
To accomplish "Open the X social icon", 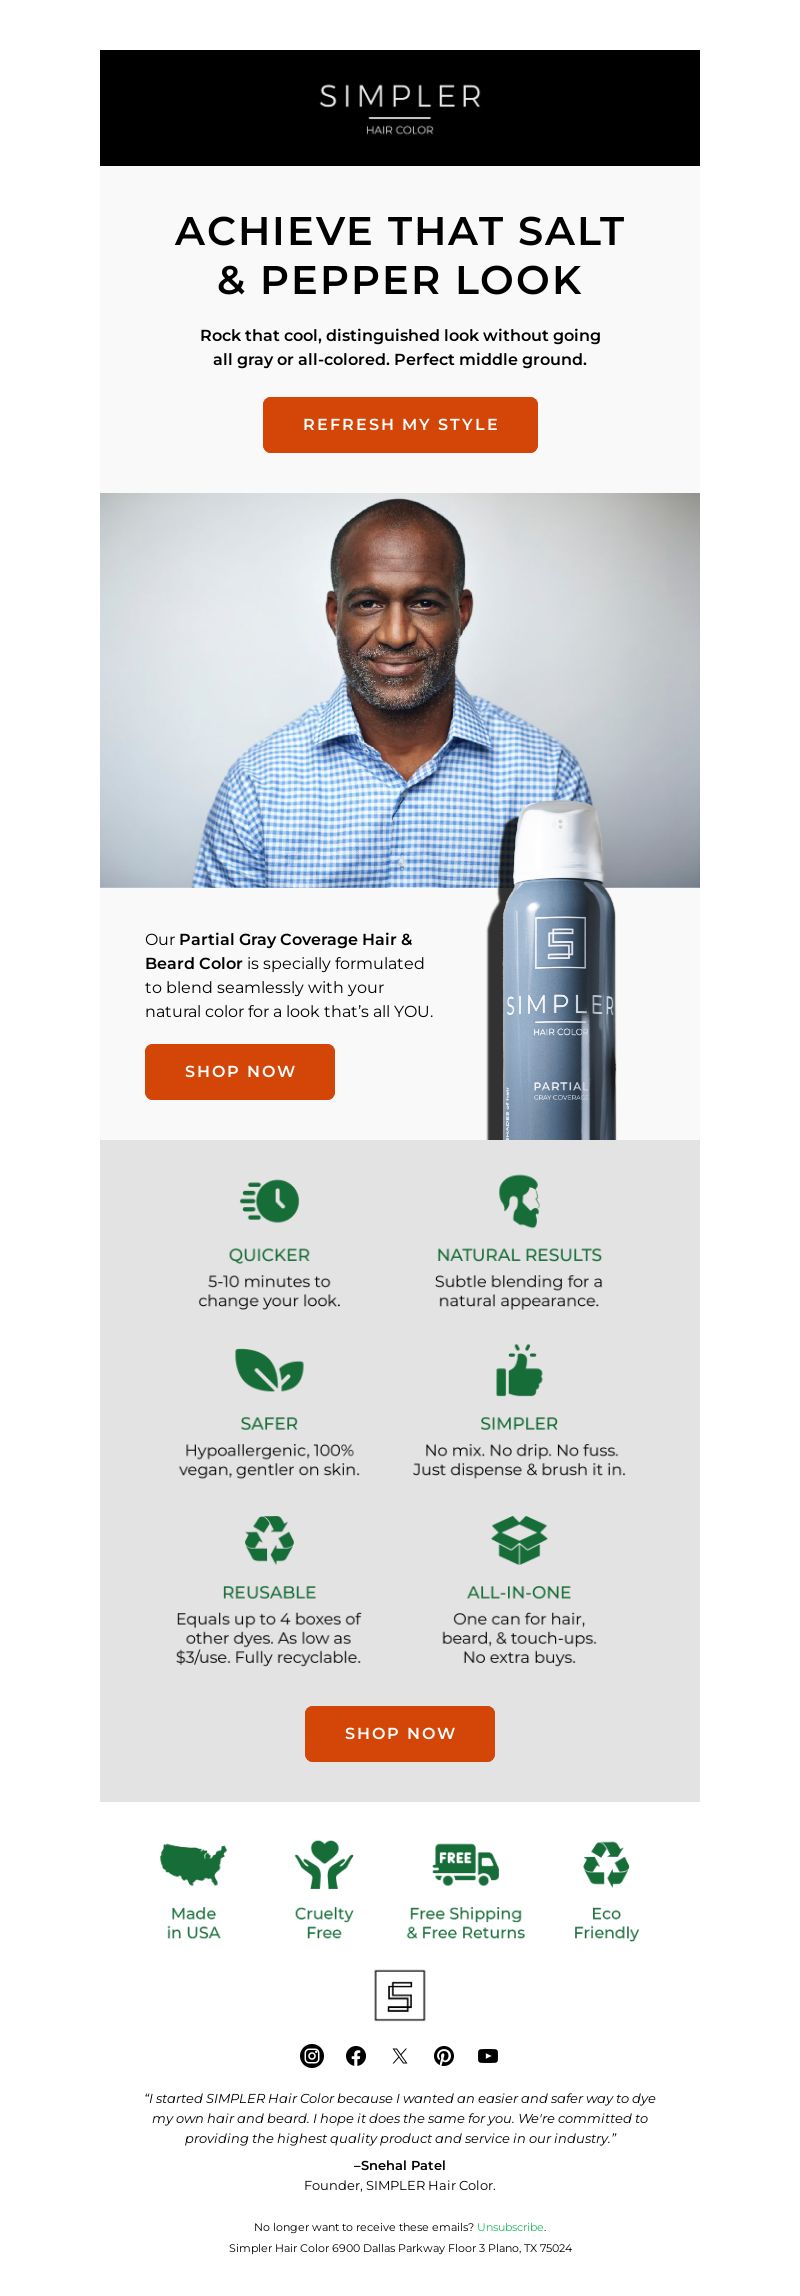I will pyautogui.click(x=400, y=2056).
